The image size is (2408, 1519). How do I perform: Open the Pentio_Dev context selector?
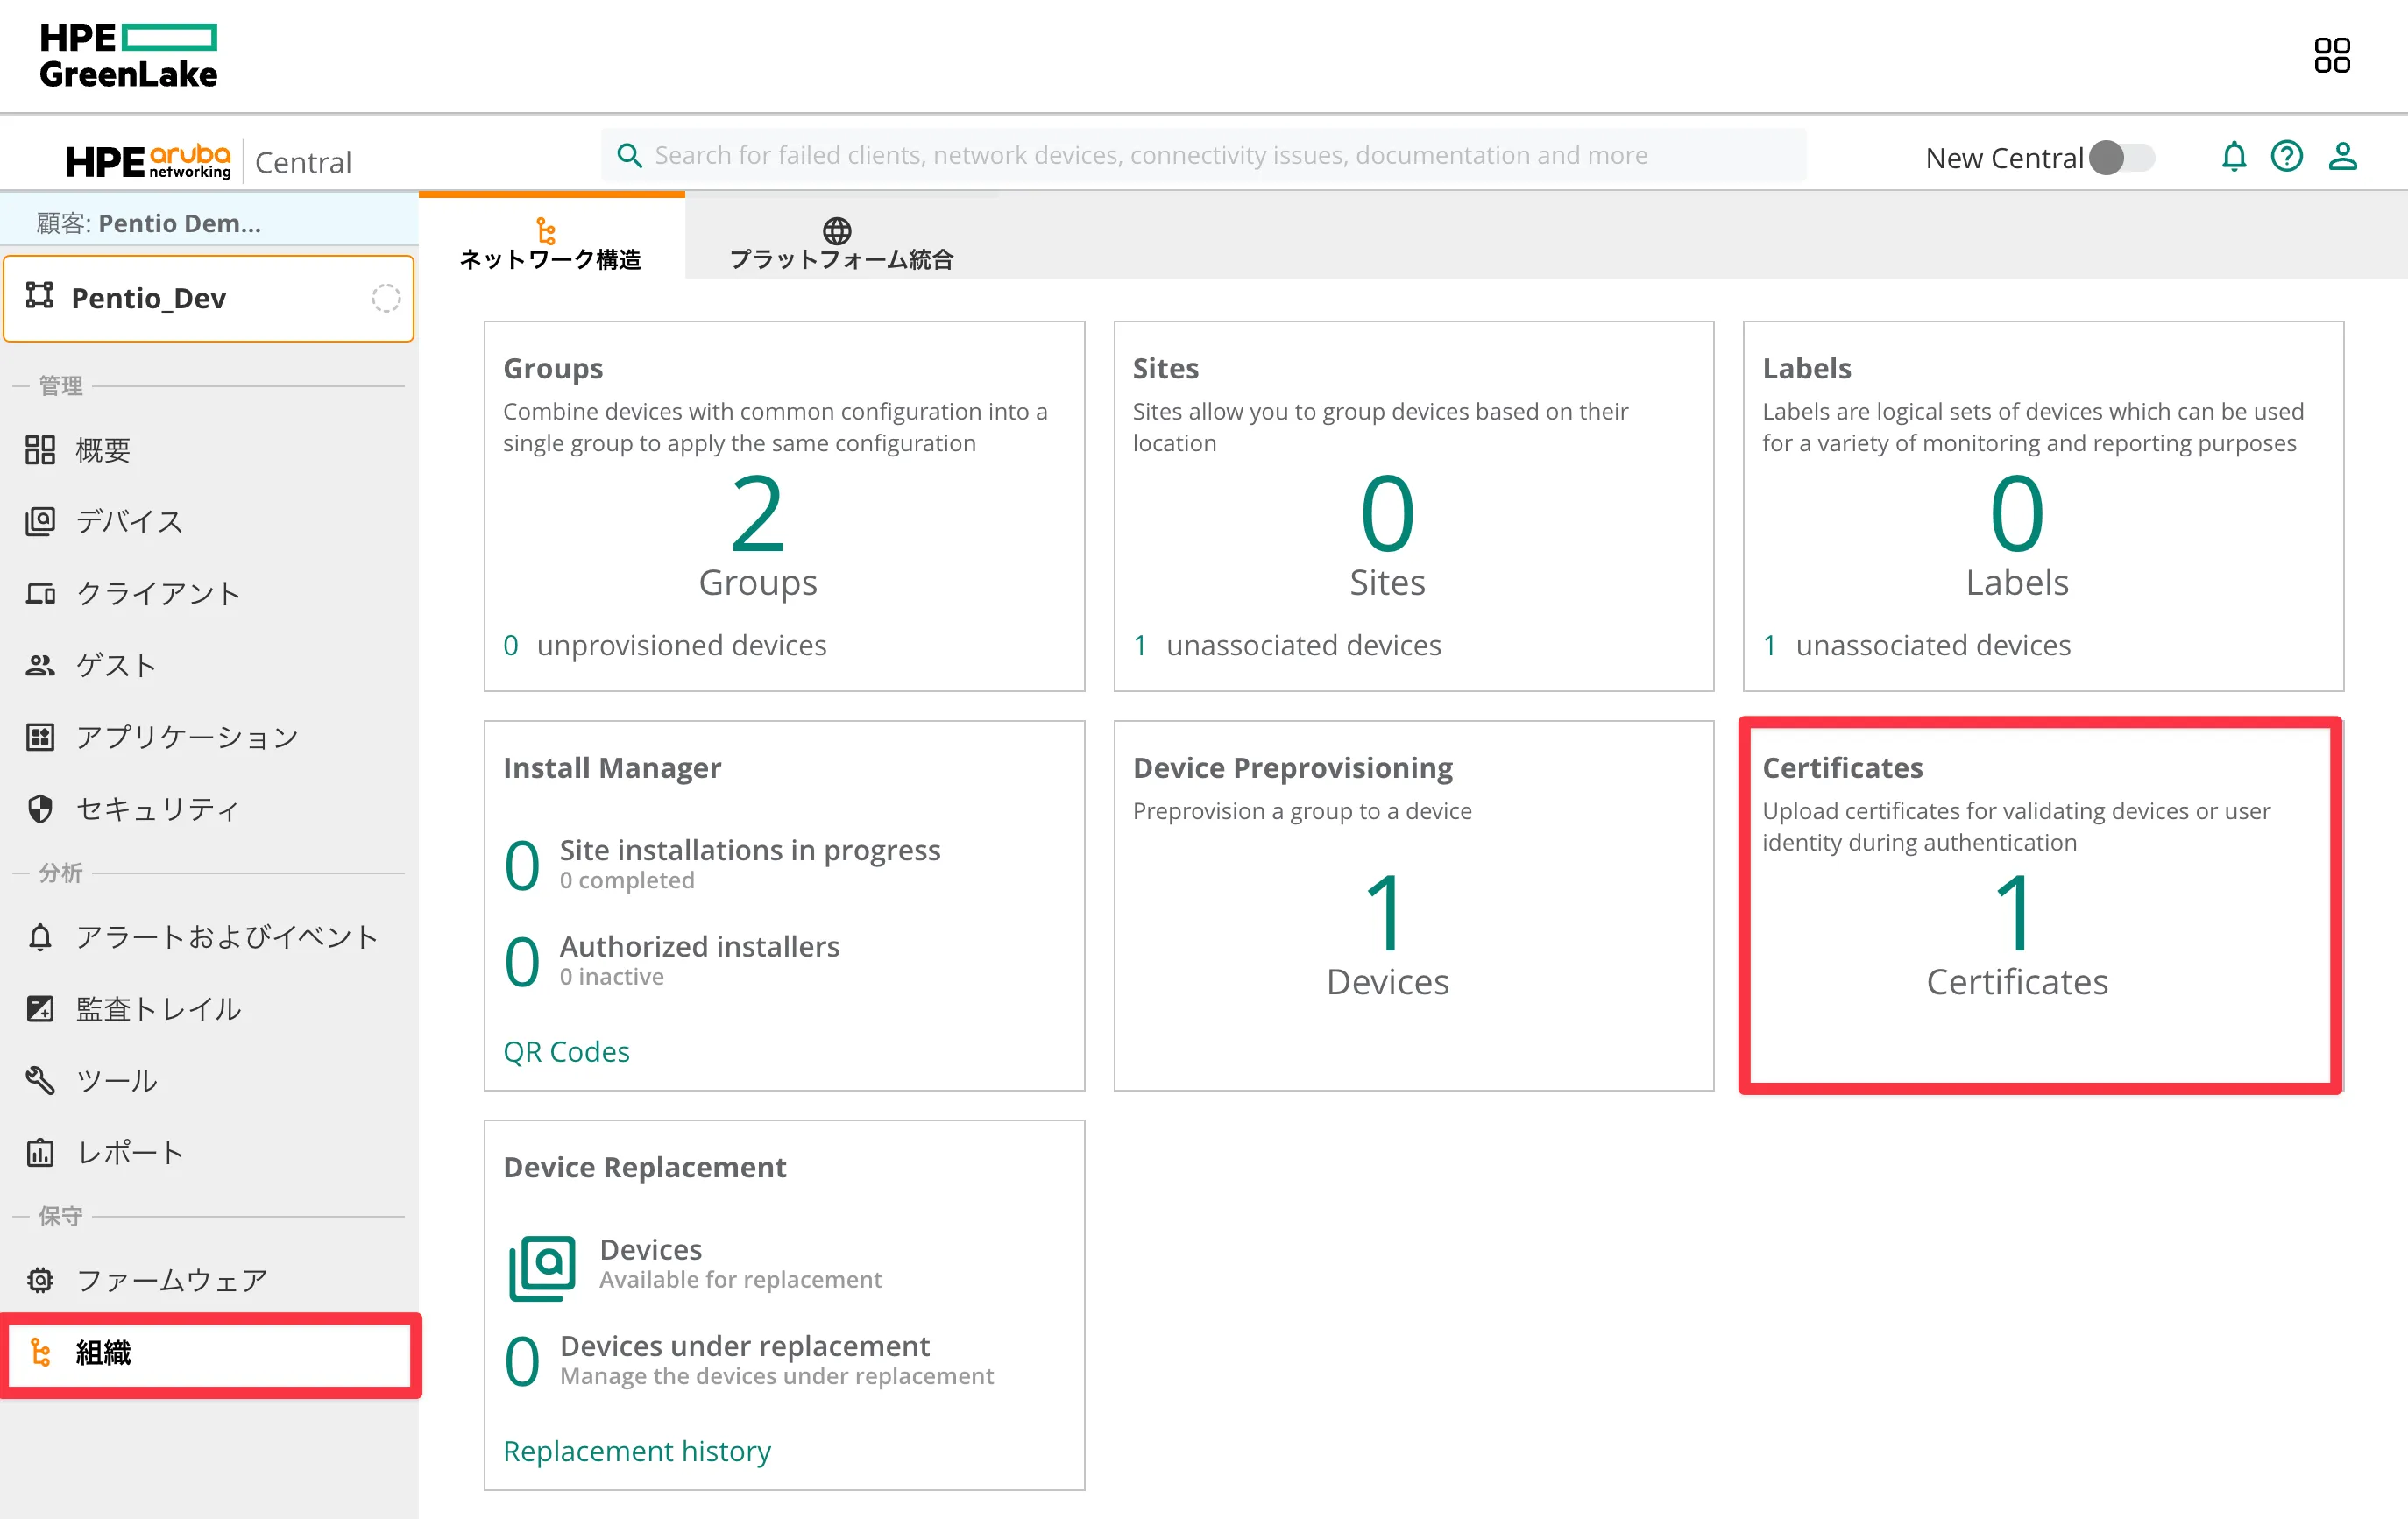click(208, 298)
